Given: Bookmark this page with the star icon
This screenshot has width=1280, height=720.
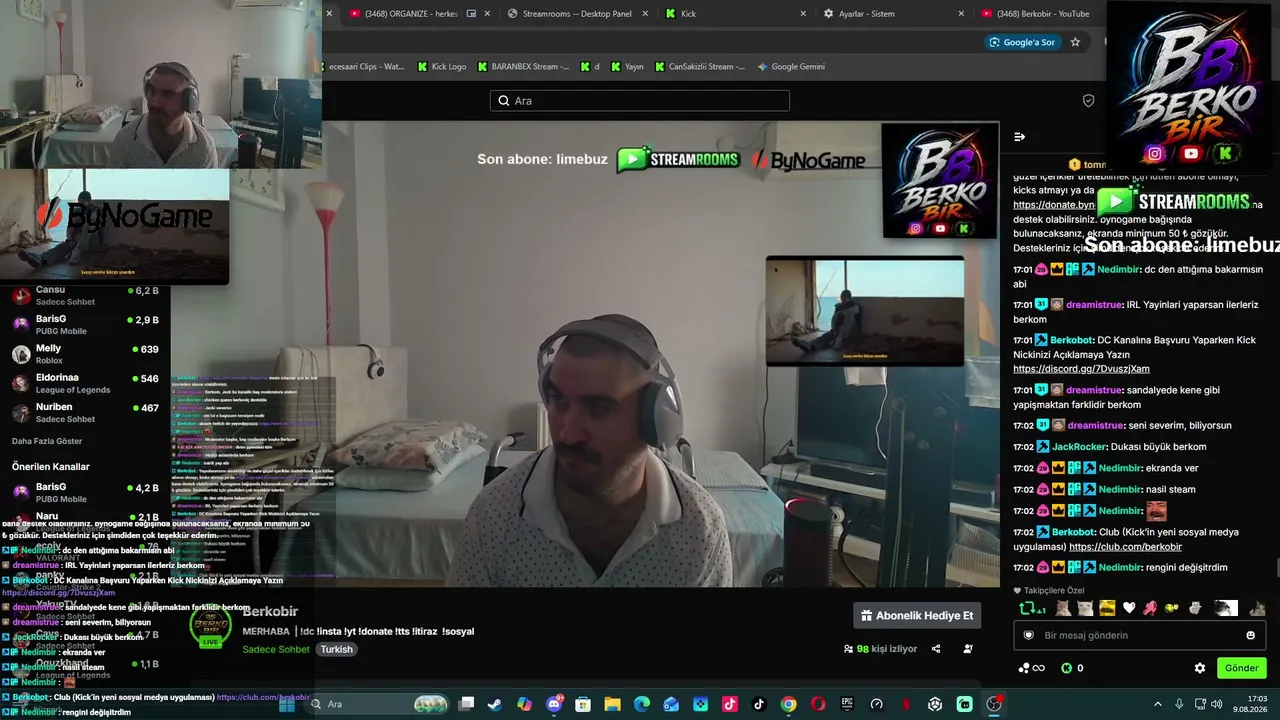Looking at the screenshot, I should [1075, 42].
